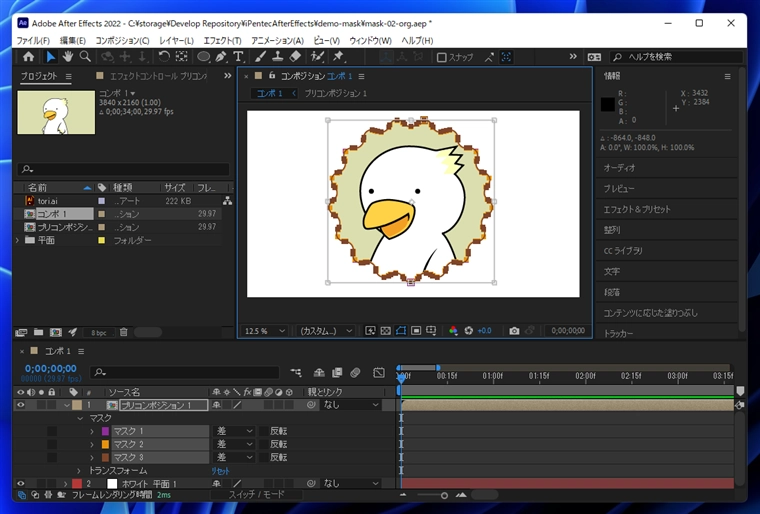Screen dimensions: 760x514
Task: Click the trash icon in Project panel
Action: point(123,332)
